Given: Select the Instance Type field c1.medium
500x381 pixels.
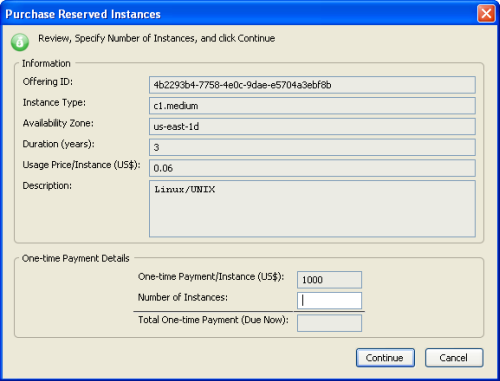Looking at the screenshot, I should 312,106.
